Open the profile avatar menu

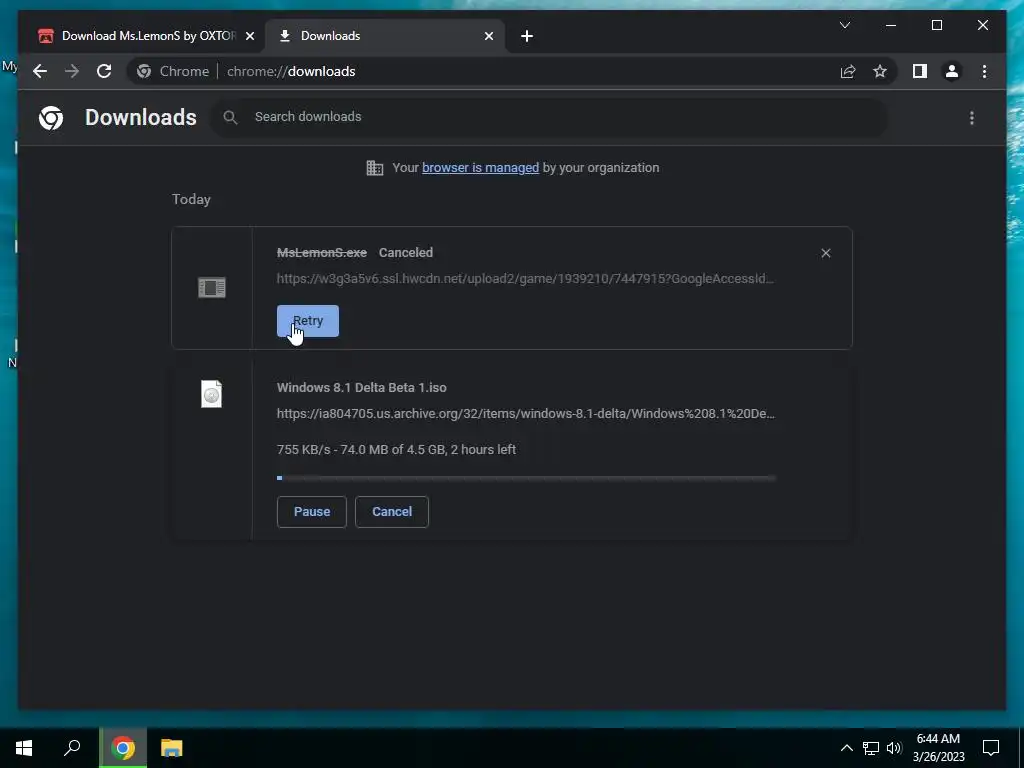[x=952, y=71]
